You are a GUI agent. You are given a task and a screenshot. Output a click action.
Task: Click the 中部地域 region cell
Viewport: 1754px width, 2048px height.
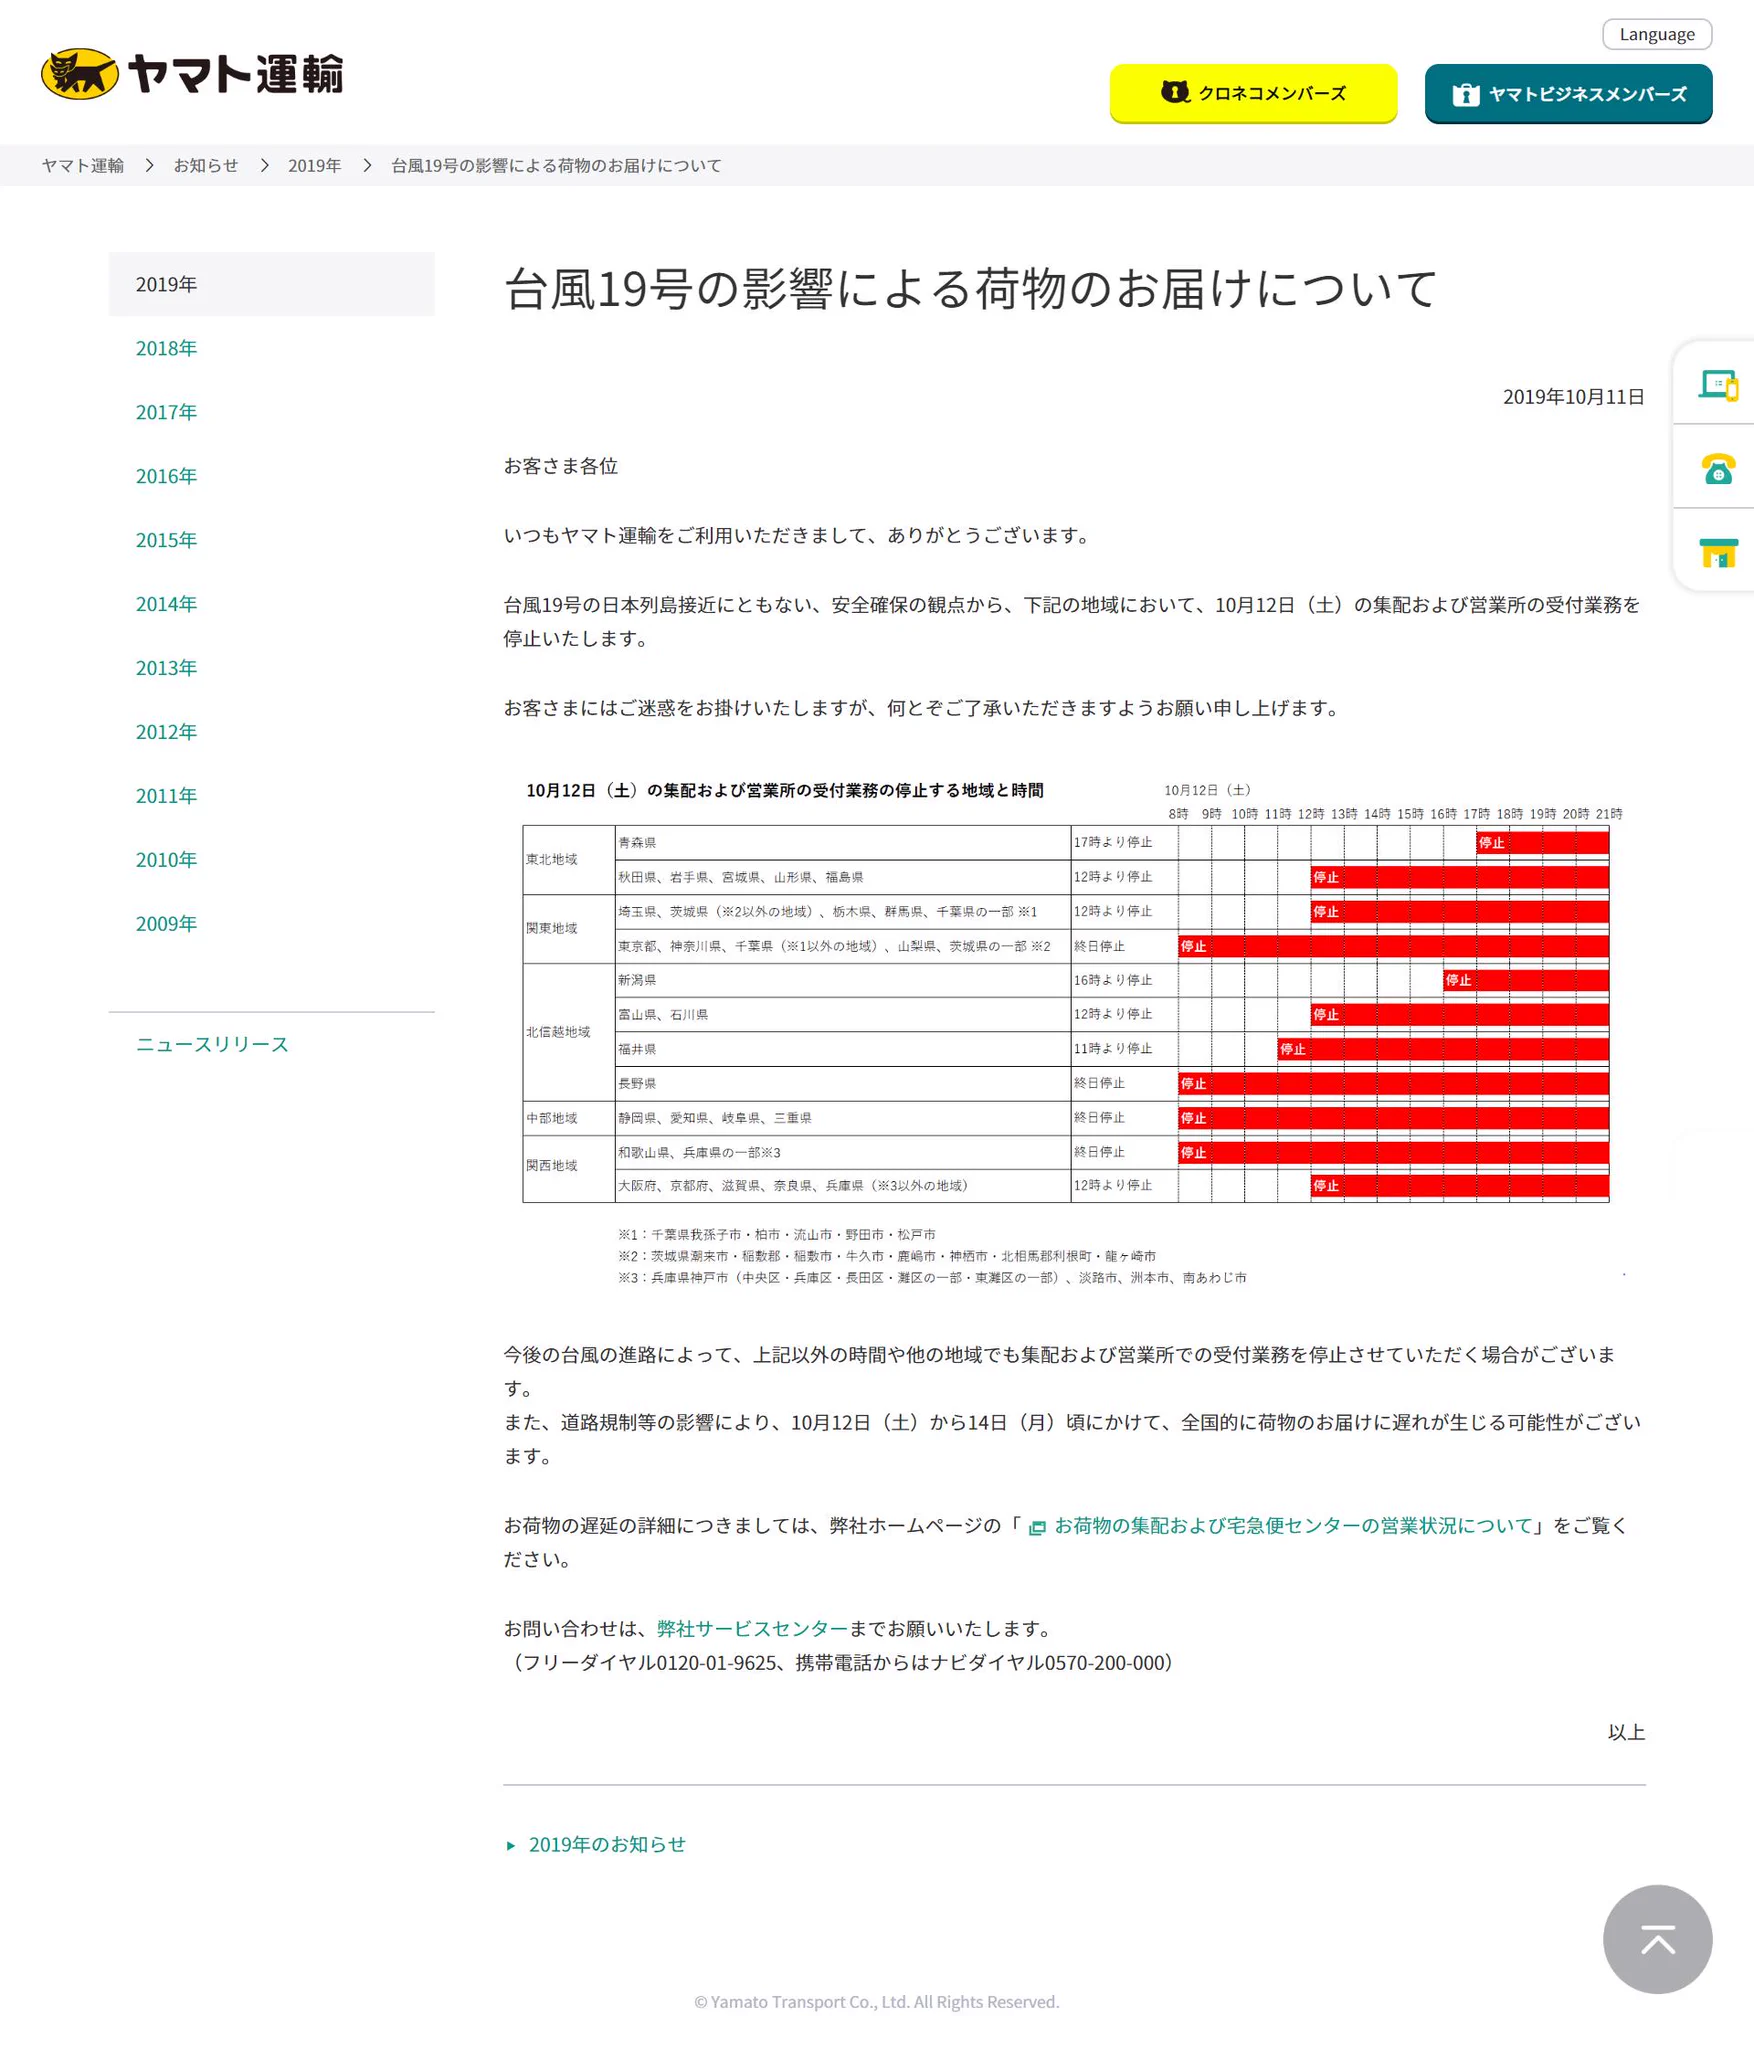568,1118
